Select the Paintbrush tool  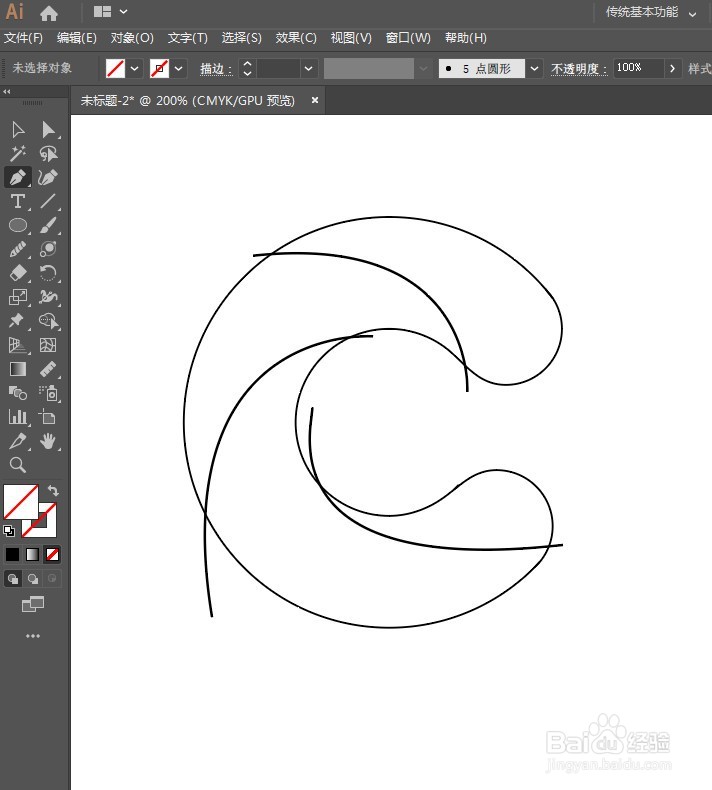coord(48,225)
